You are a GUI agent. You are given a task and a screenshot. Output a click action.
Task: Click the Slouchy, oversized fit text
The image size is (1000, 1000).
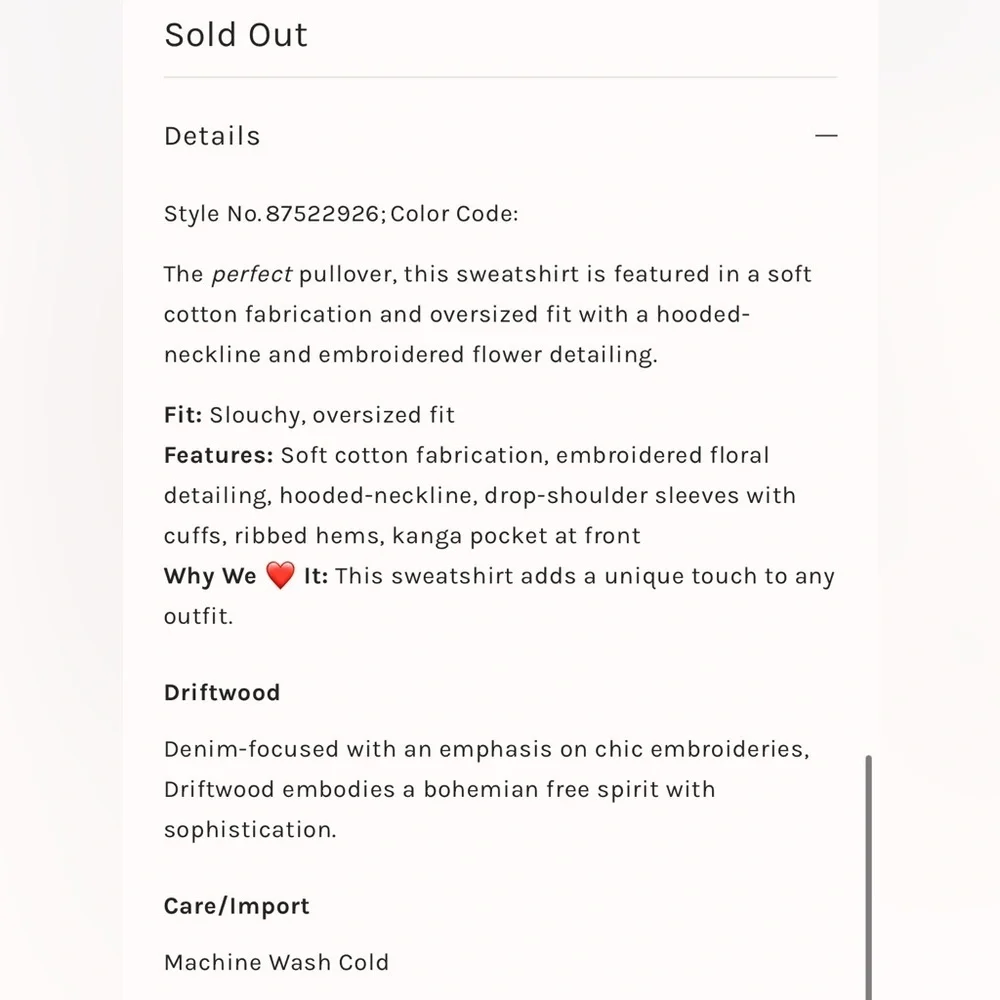click(x=332, y=415)
